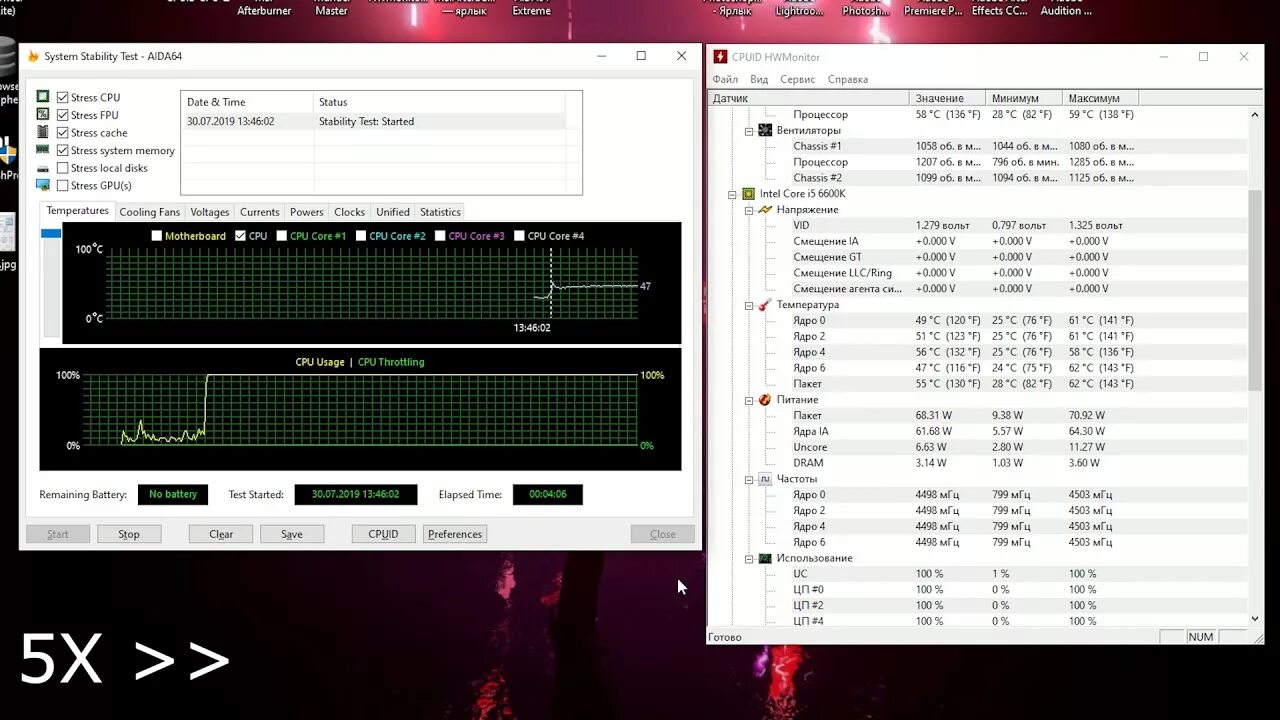
Task: Enable CPU Core #1 graph checkbox
Action: (282, 236)
